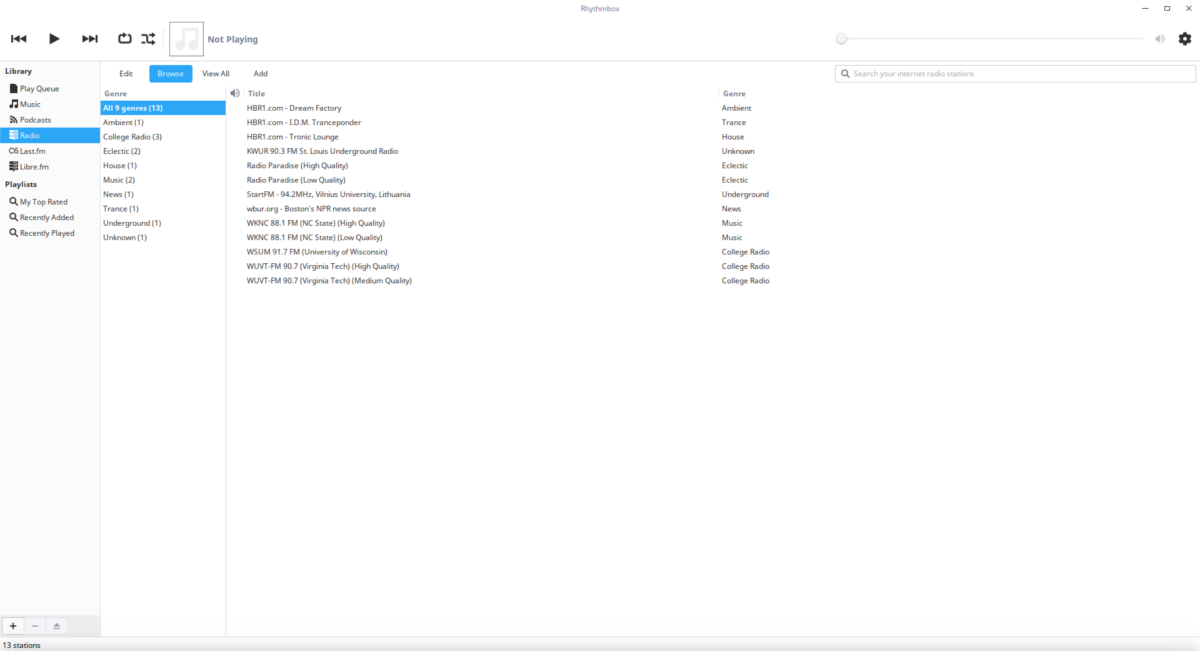The width and height of the screenshot is (1200, 651).
Task: Click the playing indicator speaker column header
Action: pyautogui.click(x=235, y=93)
